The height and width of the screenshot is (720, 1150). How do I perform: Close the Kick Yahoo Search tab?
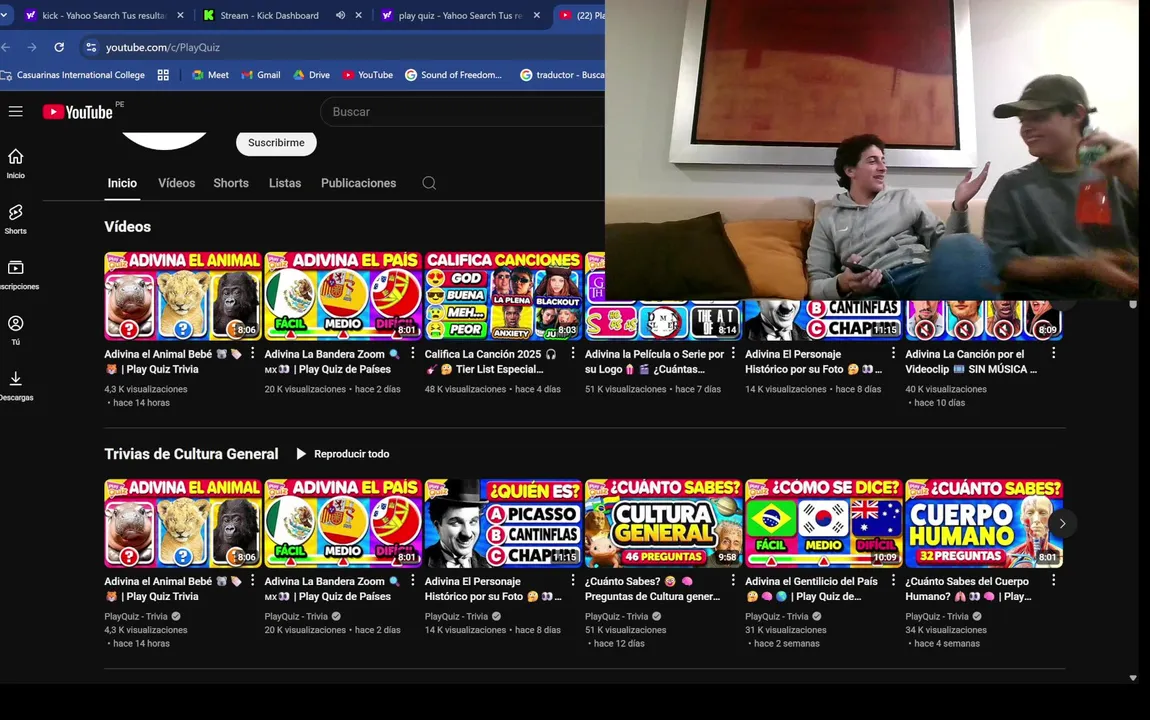[x=180, y=15]
